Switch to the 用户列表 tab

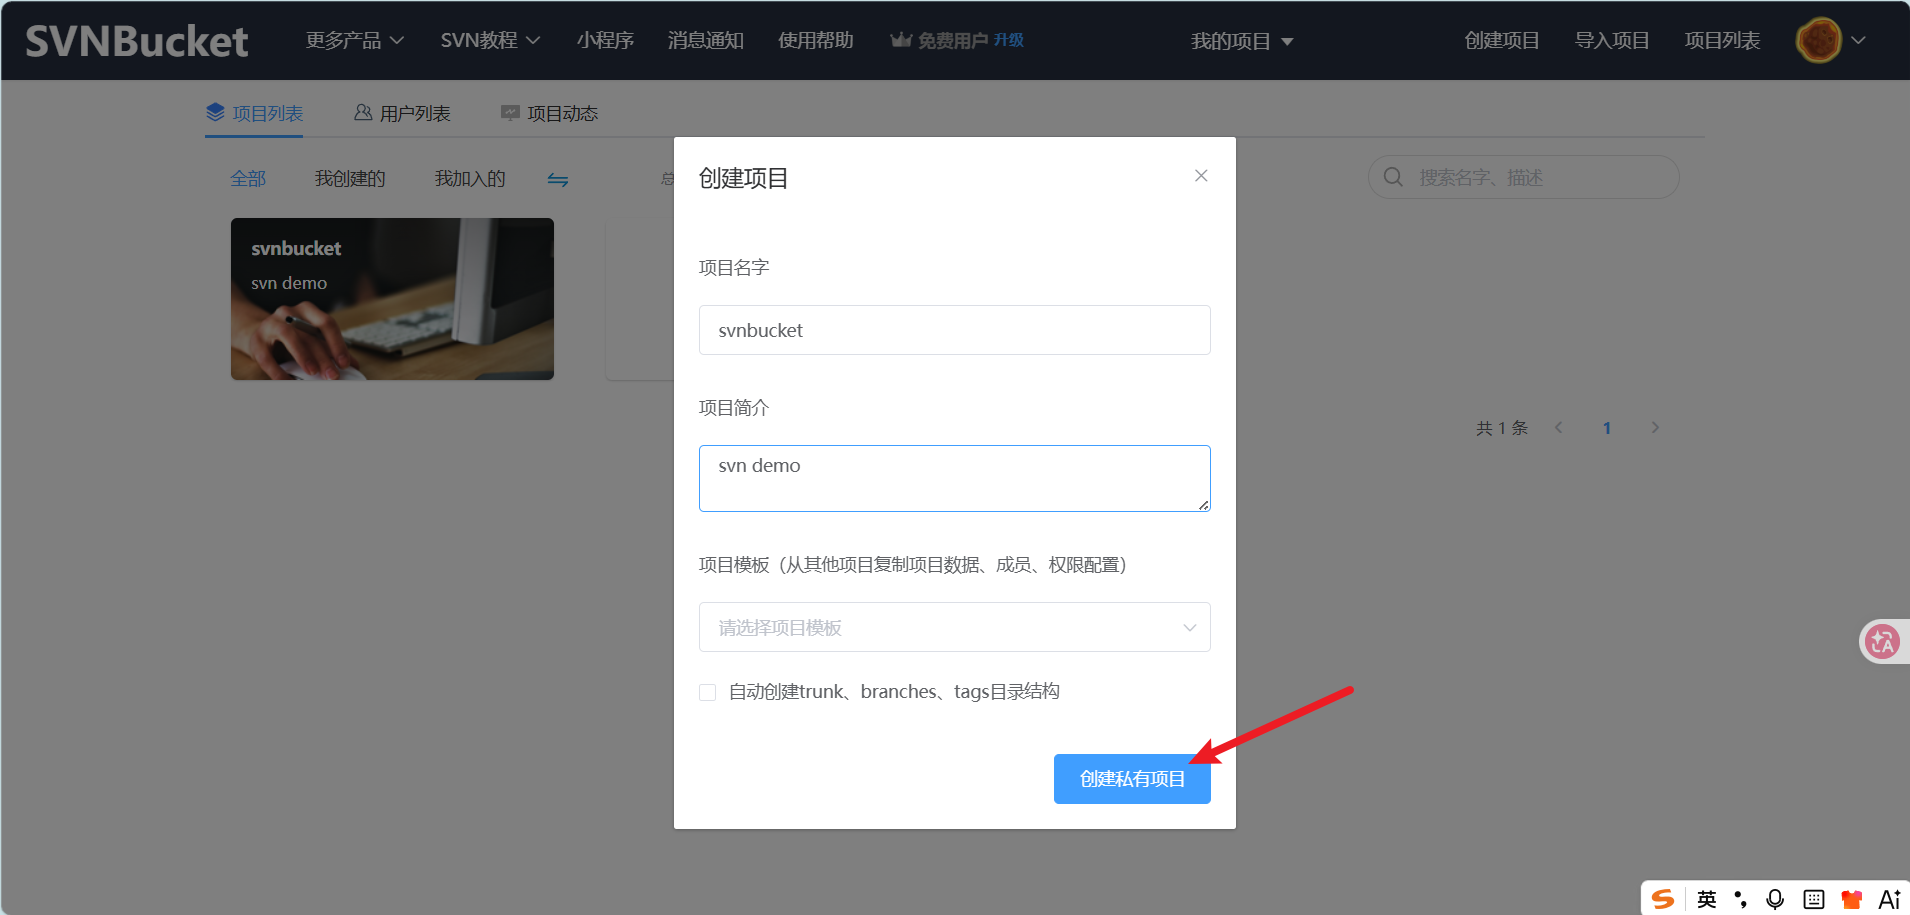coord(402,113)
